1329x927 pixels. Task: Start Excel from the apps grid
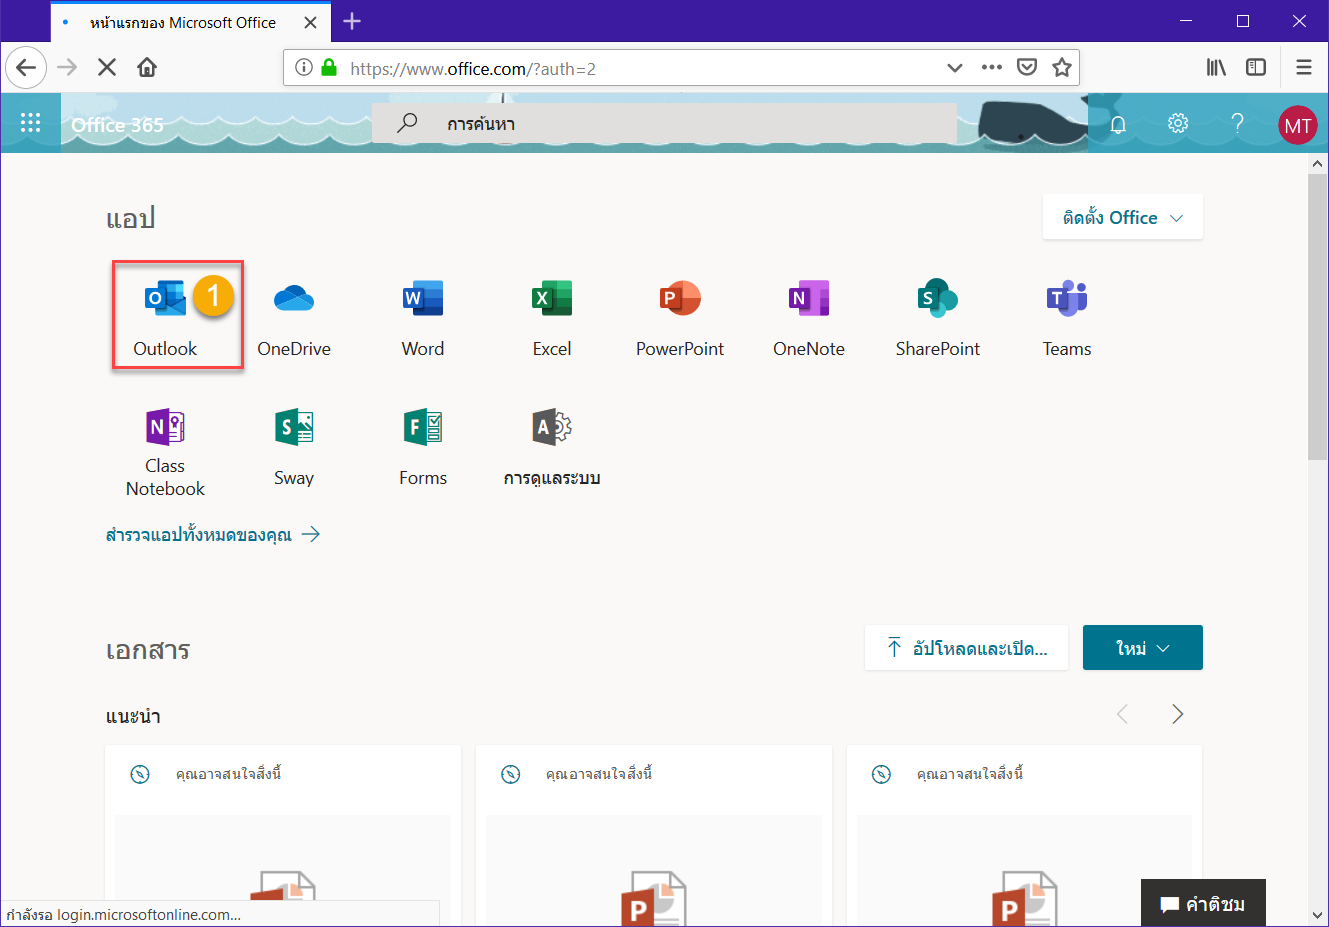551,316
